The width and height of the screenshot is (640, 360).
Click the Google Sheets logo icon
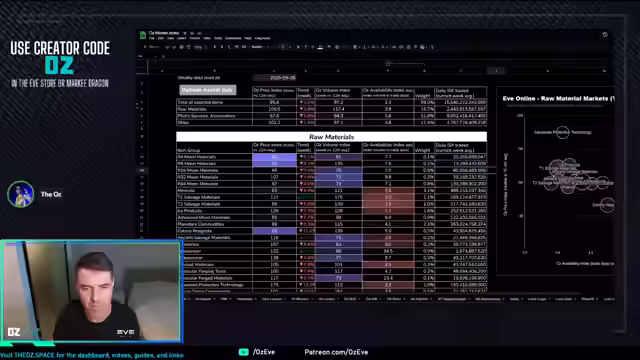coord(143,36)
